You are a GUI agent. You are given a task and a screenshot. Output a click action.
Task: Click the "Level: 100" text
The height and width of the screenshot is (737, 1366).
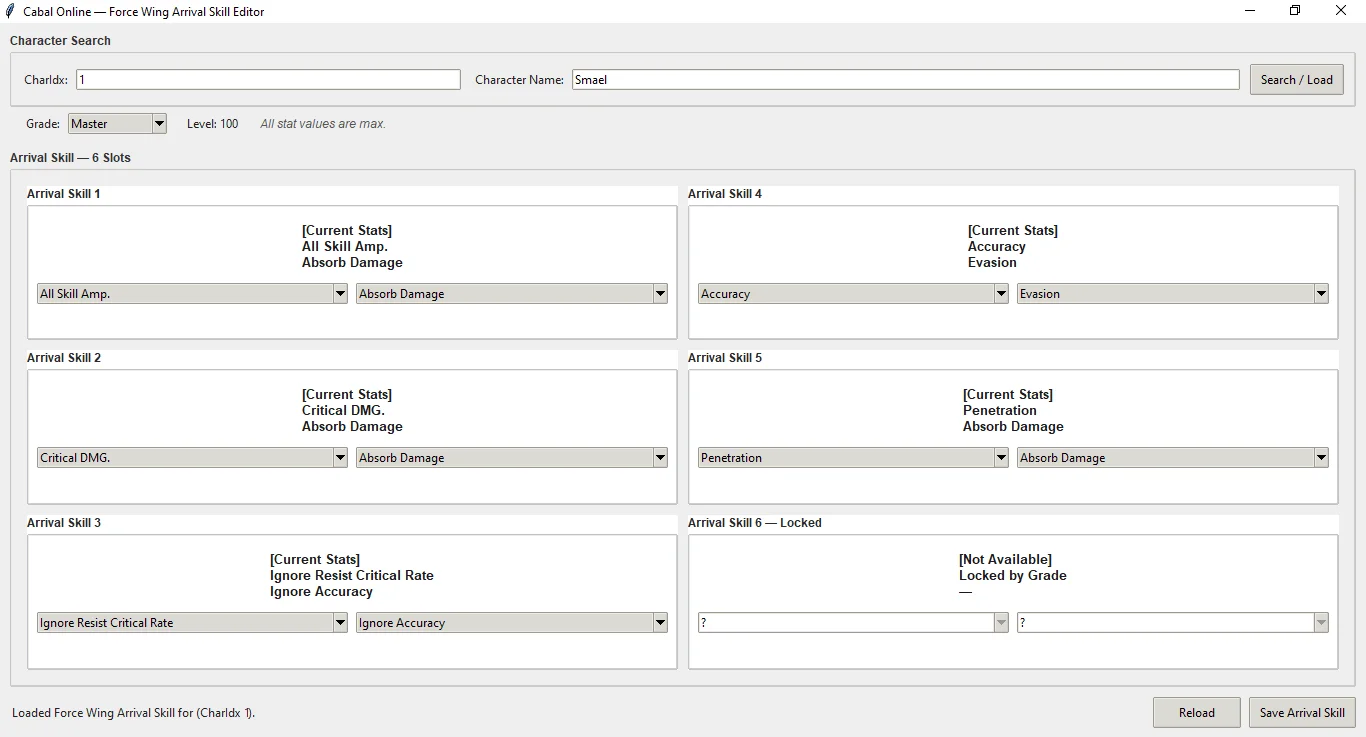(x=213, y=124)
